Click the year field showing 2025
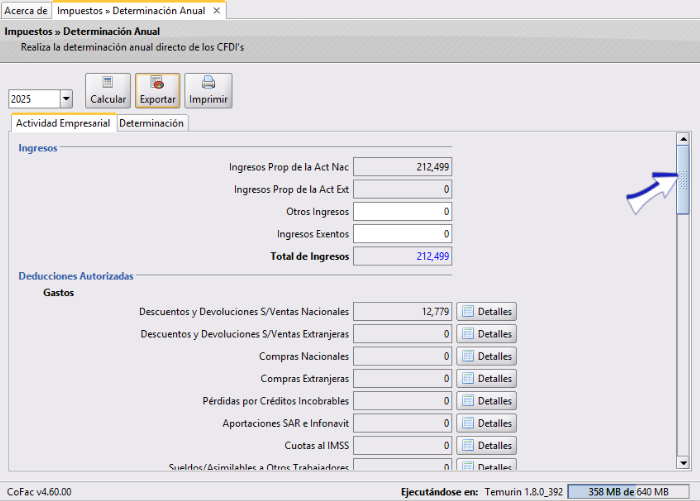The image size is (700, 501). pyautogui.click(x=34, y=99)
